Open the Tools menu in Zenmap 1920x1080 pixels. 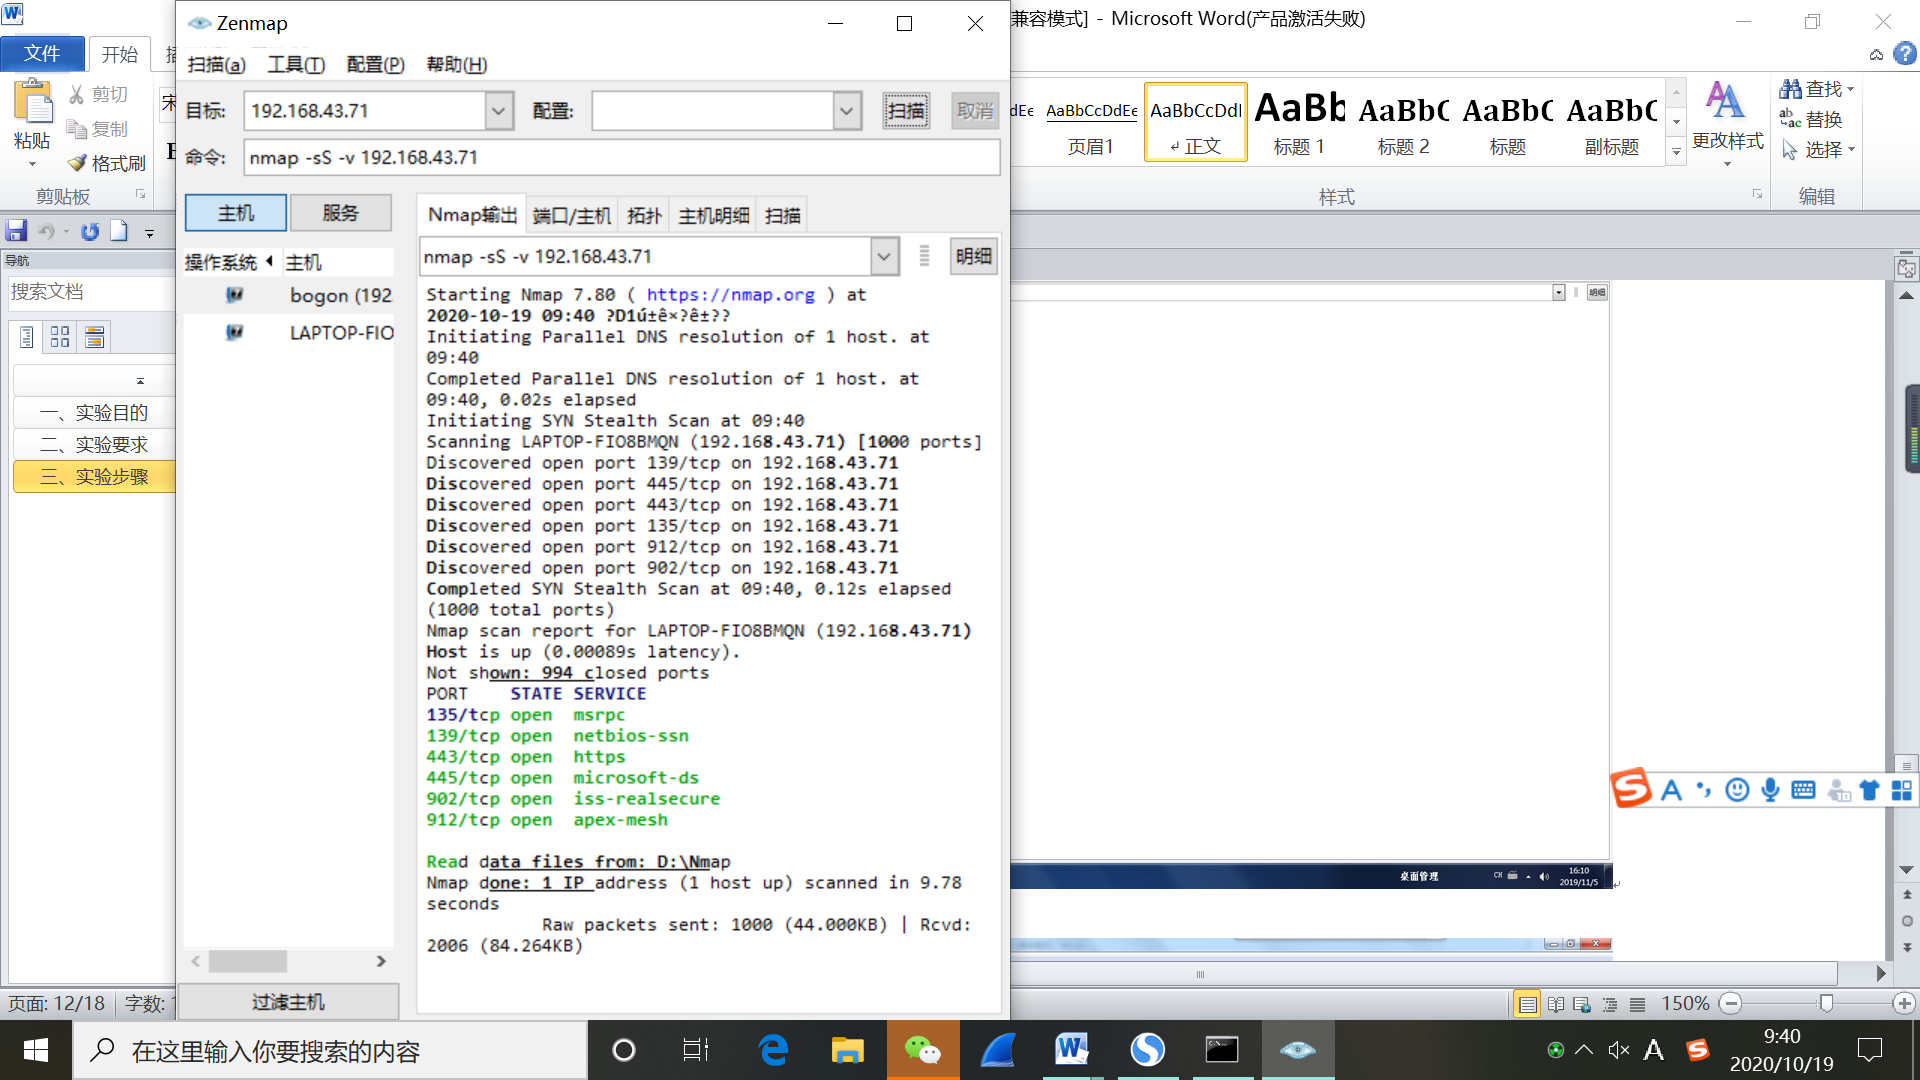tap(296, 65)
